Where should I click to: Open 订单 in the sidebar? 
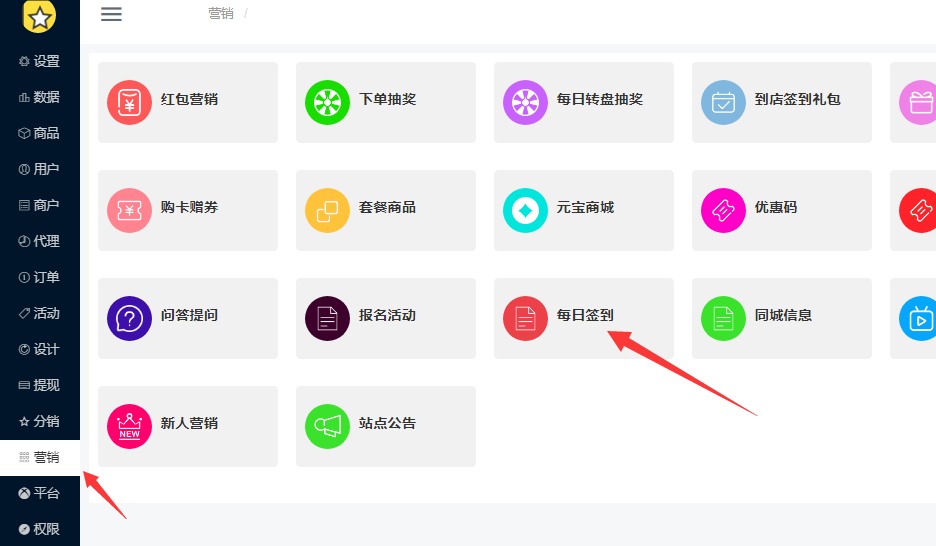click(x=39, y=277)
